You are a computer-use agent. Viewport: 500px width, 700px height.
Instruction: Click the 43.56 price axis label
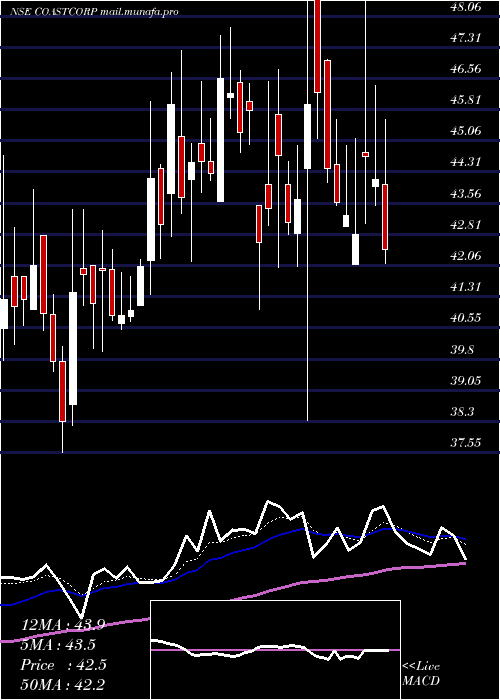coord(466,194)
